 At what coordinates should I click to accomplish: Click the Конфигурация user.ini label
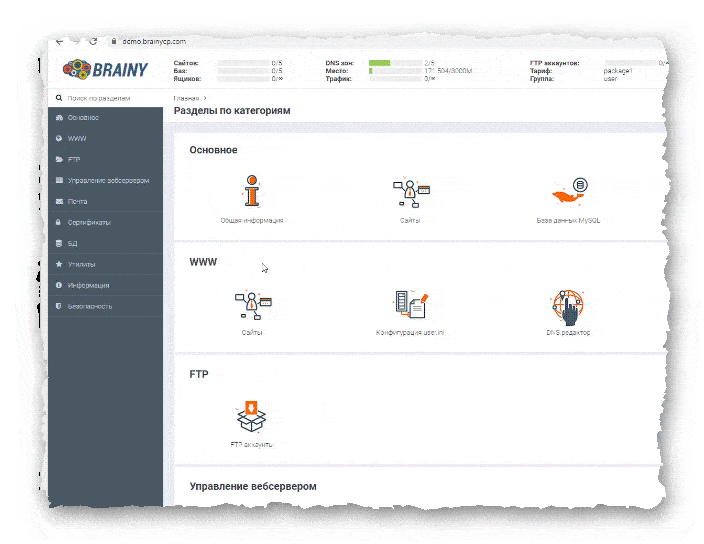coord(410,333)
